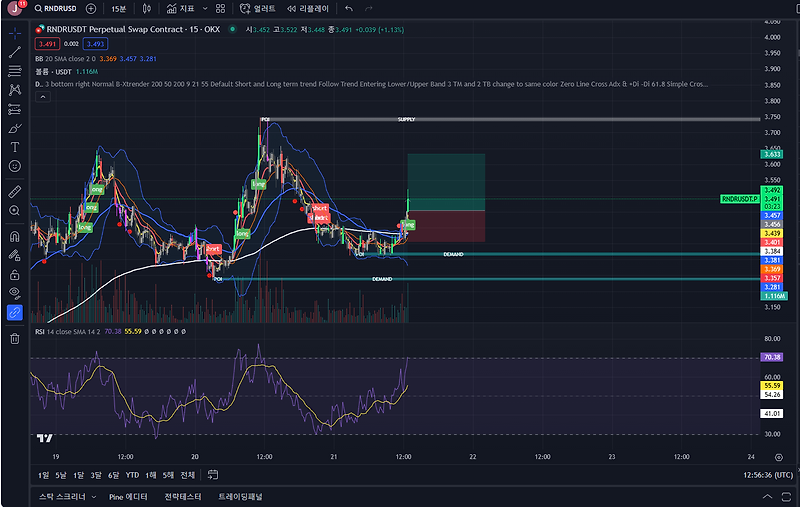Open price scale settings gear icon
The height and width of the screenshot is (507, 800).
779,457
